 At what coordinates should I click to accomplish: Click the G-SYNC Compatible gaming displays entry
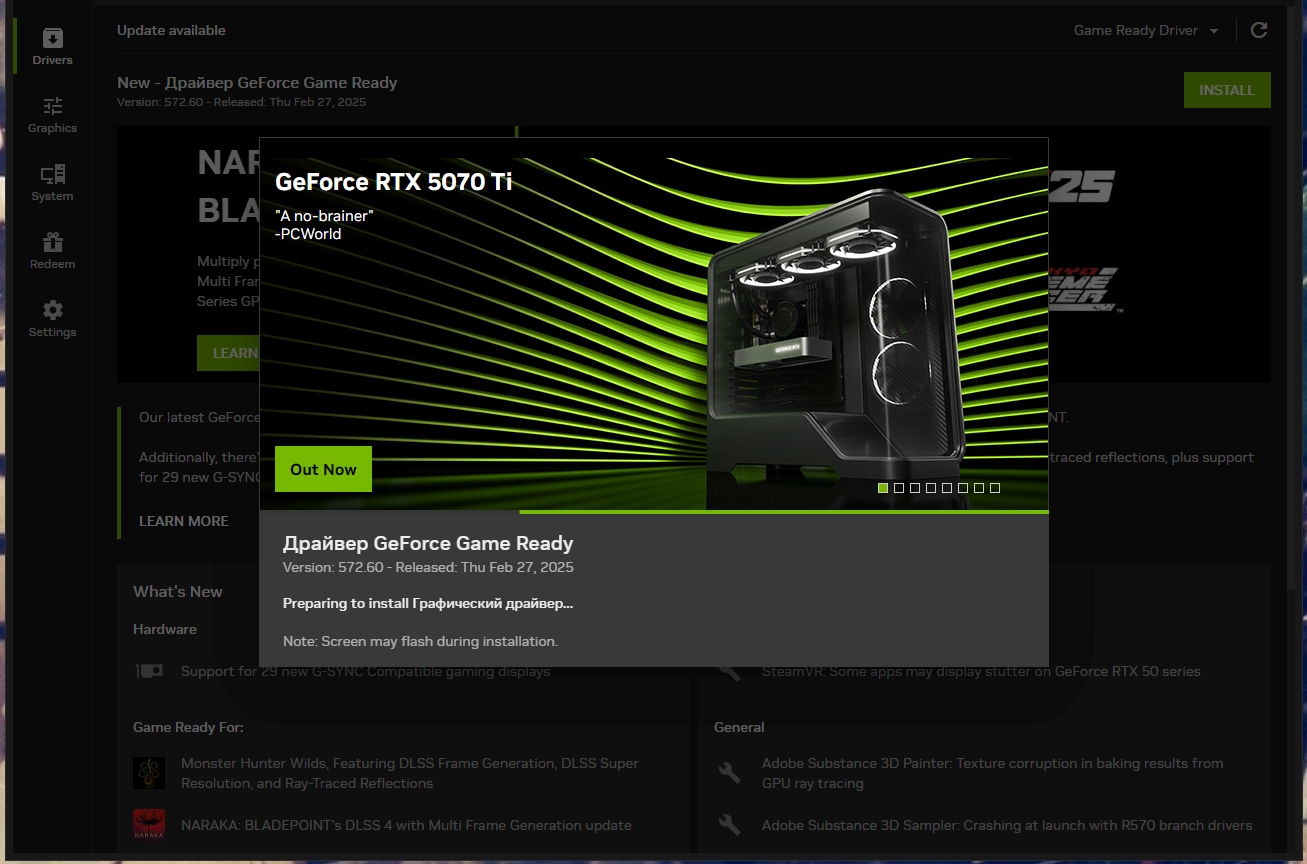click(x=365, y=671)
